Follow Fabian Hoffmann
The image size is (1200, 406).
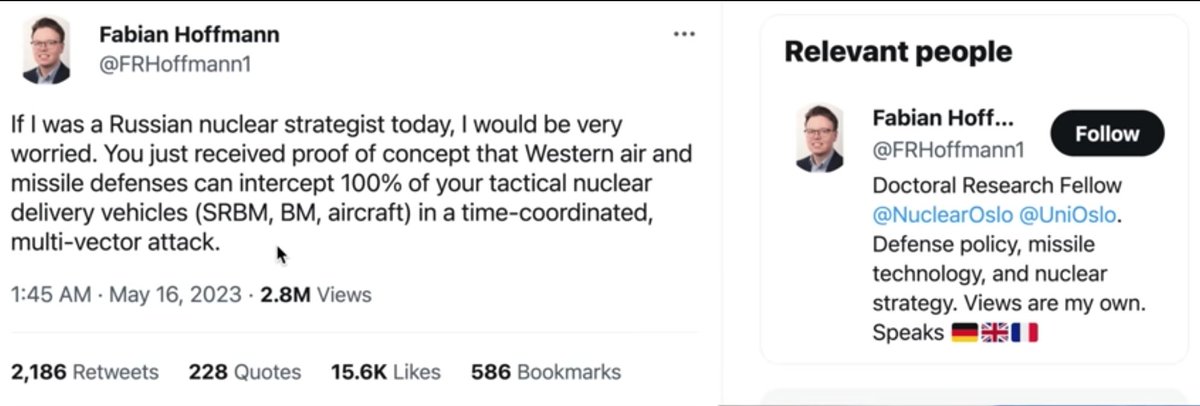click(1107, 134)
